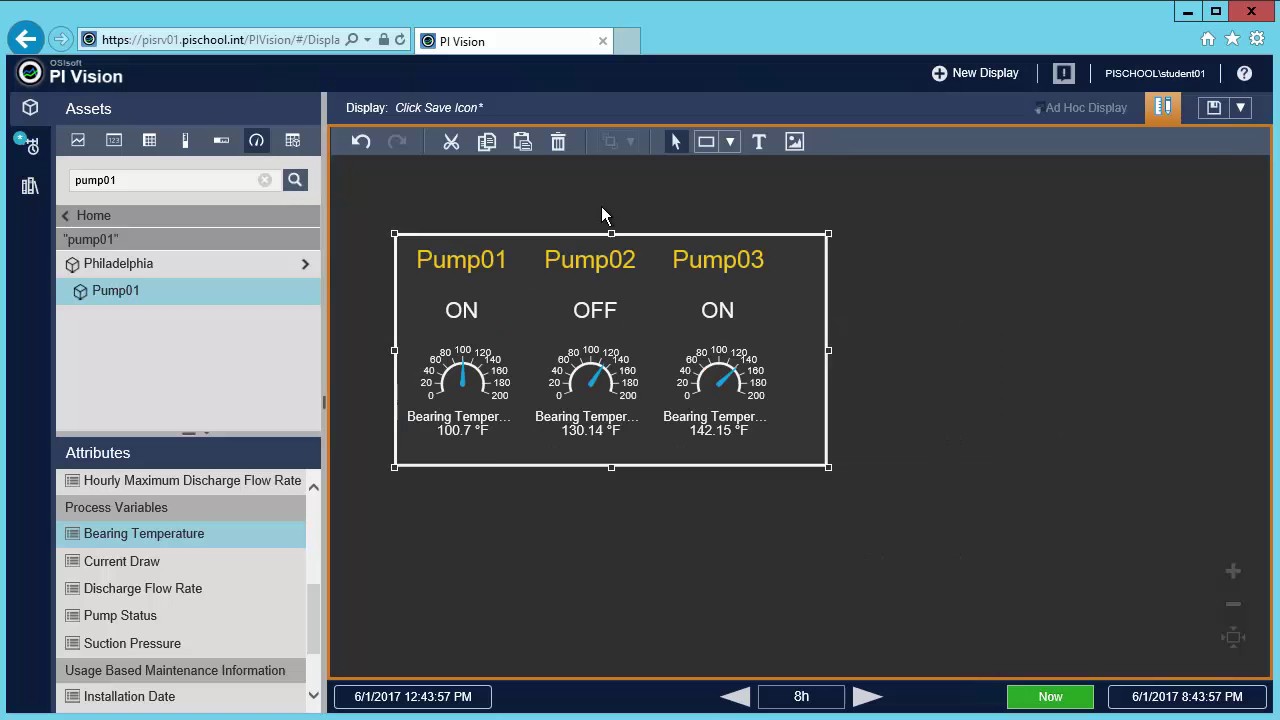Viewport: 1280px width, 720px height.
Task: Open the Save options dropdown arrow
Action: click(1240, 108)
